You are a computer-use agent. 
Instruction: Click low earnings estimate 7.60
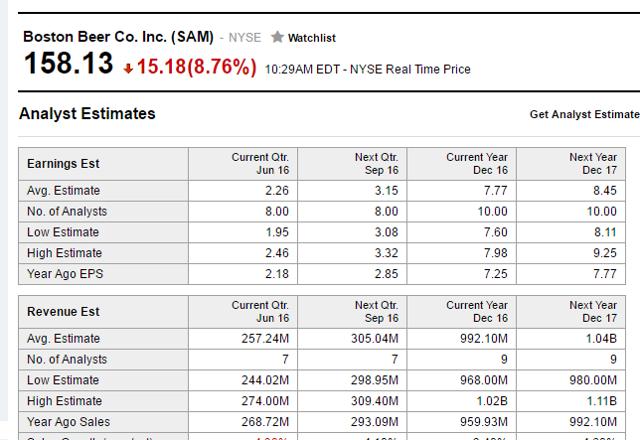(496, 232)
